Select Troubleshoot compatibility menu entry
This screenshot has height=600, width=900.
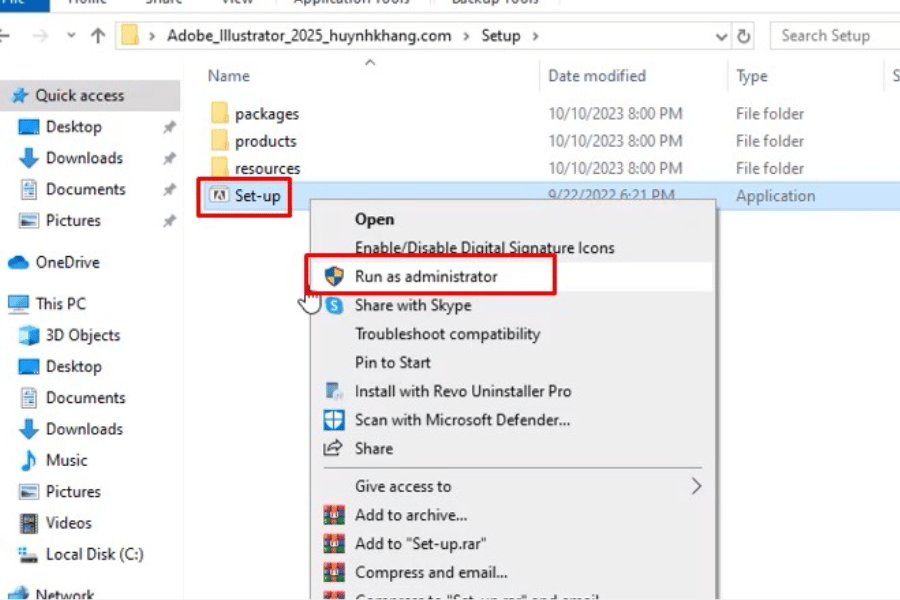[x=447, y=334]
